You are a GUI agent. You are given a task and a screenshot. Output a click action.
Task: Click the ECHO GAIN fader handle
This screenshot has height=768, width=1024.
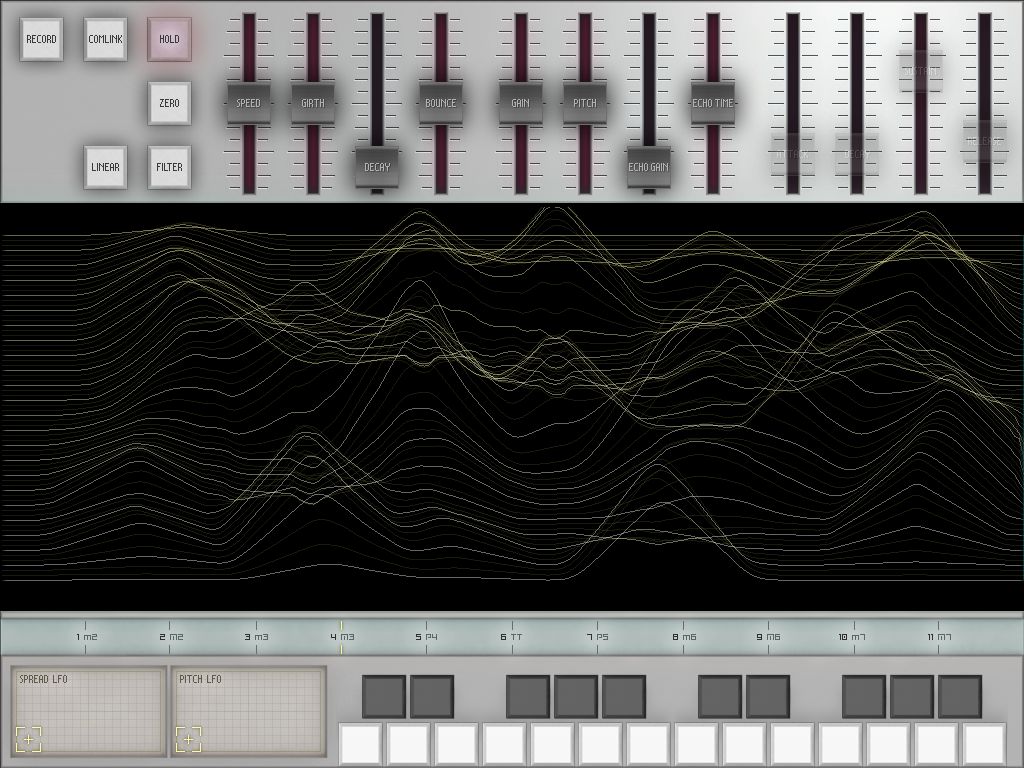[648, 167]
